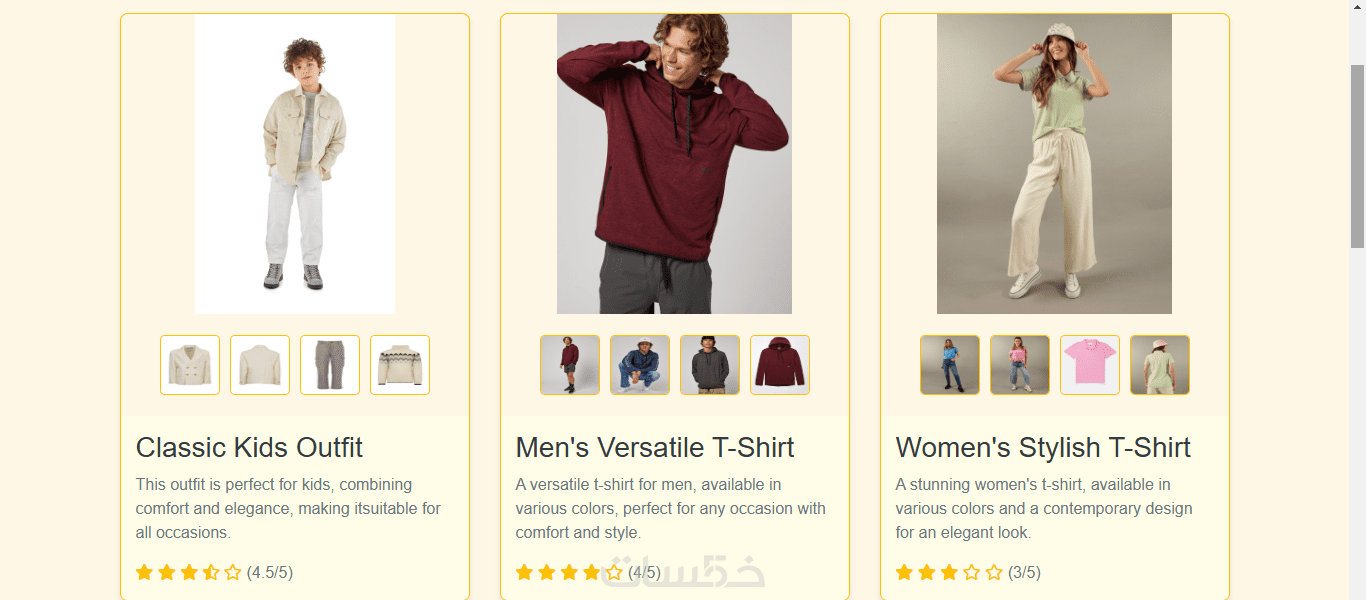
Task: Click the first star of Classic Kids Outfit rating
Action: [144, 573]
